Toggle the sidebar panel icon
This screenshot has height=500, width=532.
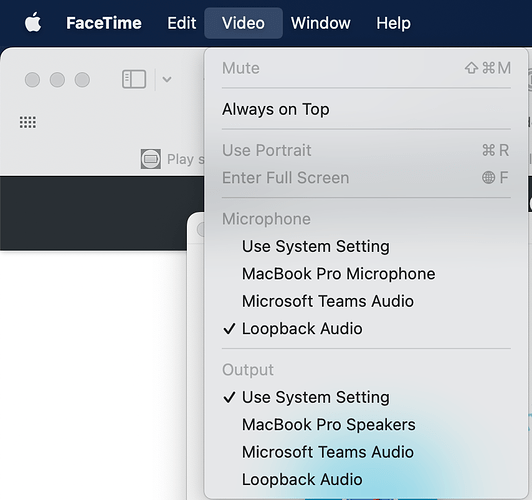click(x=134, y=79)
